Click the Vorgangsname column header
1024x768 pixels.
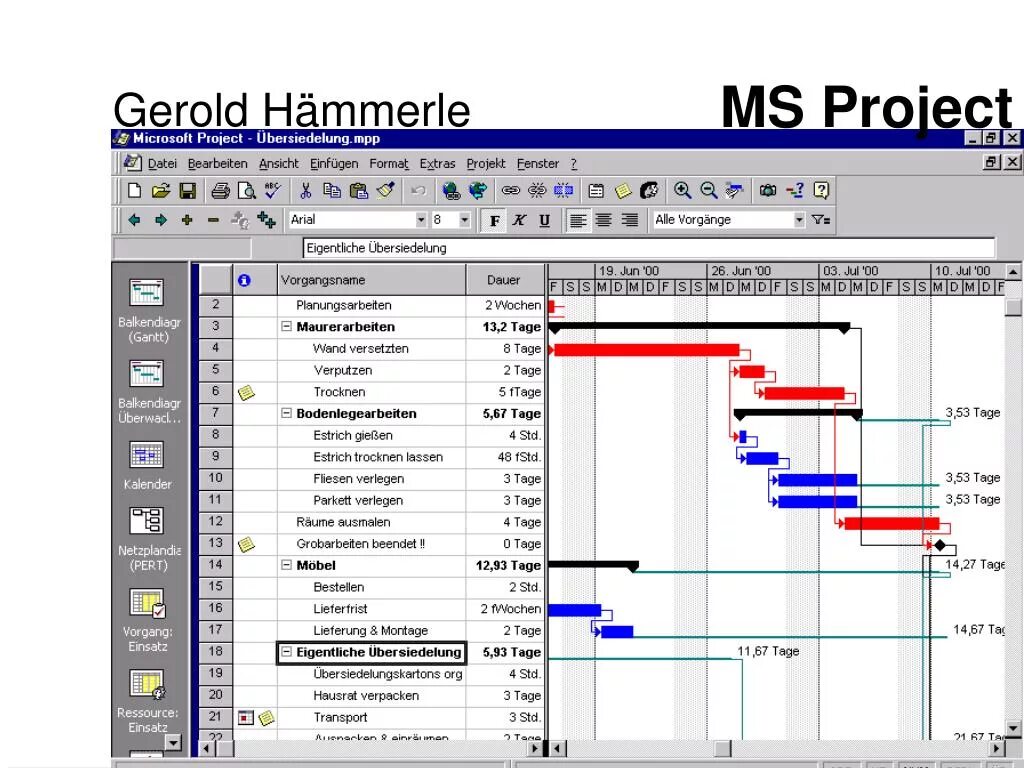click(372, 280)
